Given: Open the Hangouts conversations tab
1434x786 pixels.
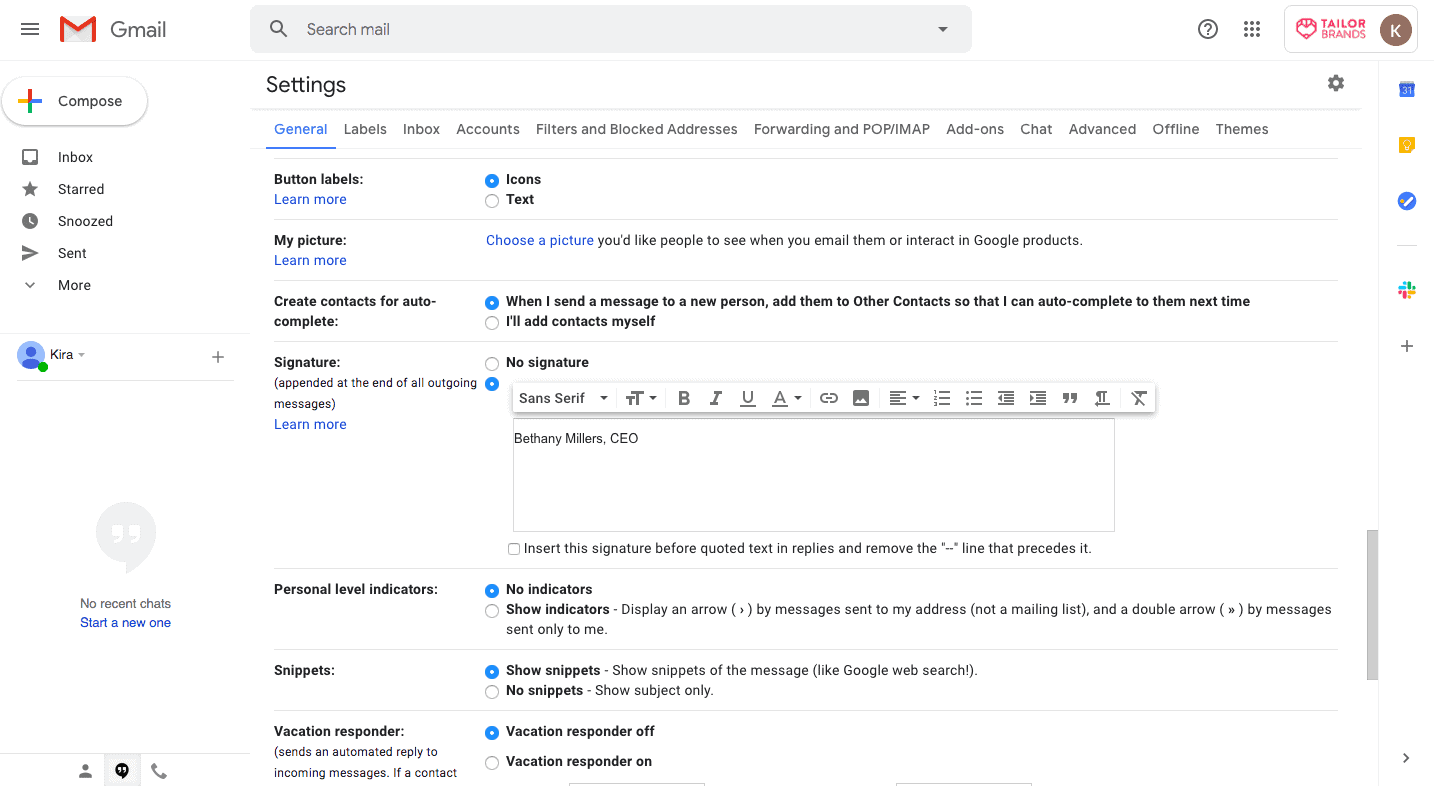Looking at the screenshot, I should pyautogui.click(x=122, y=771).
